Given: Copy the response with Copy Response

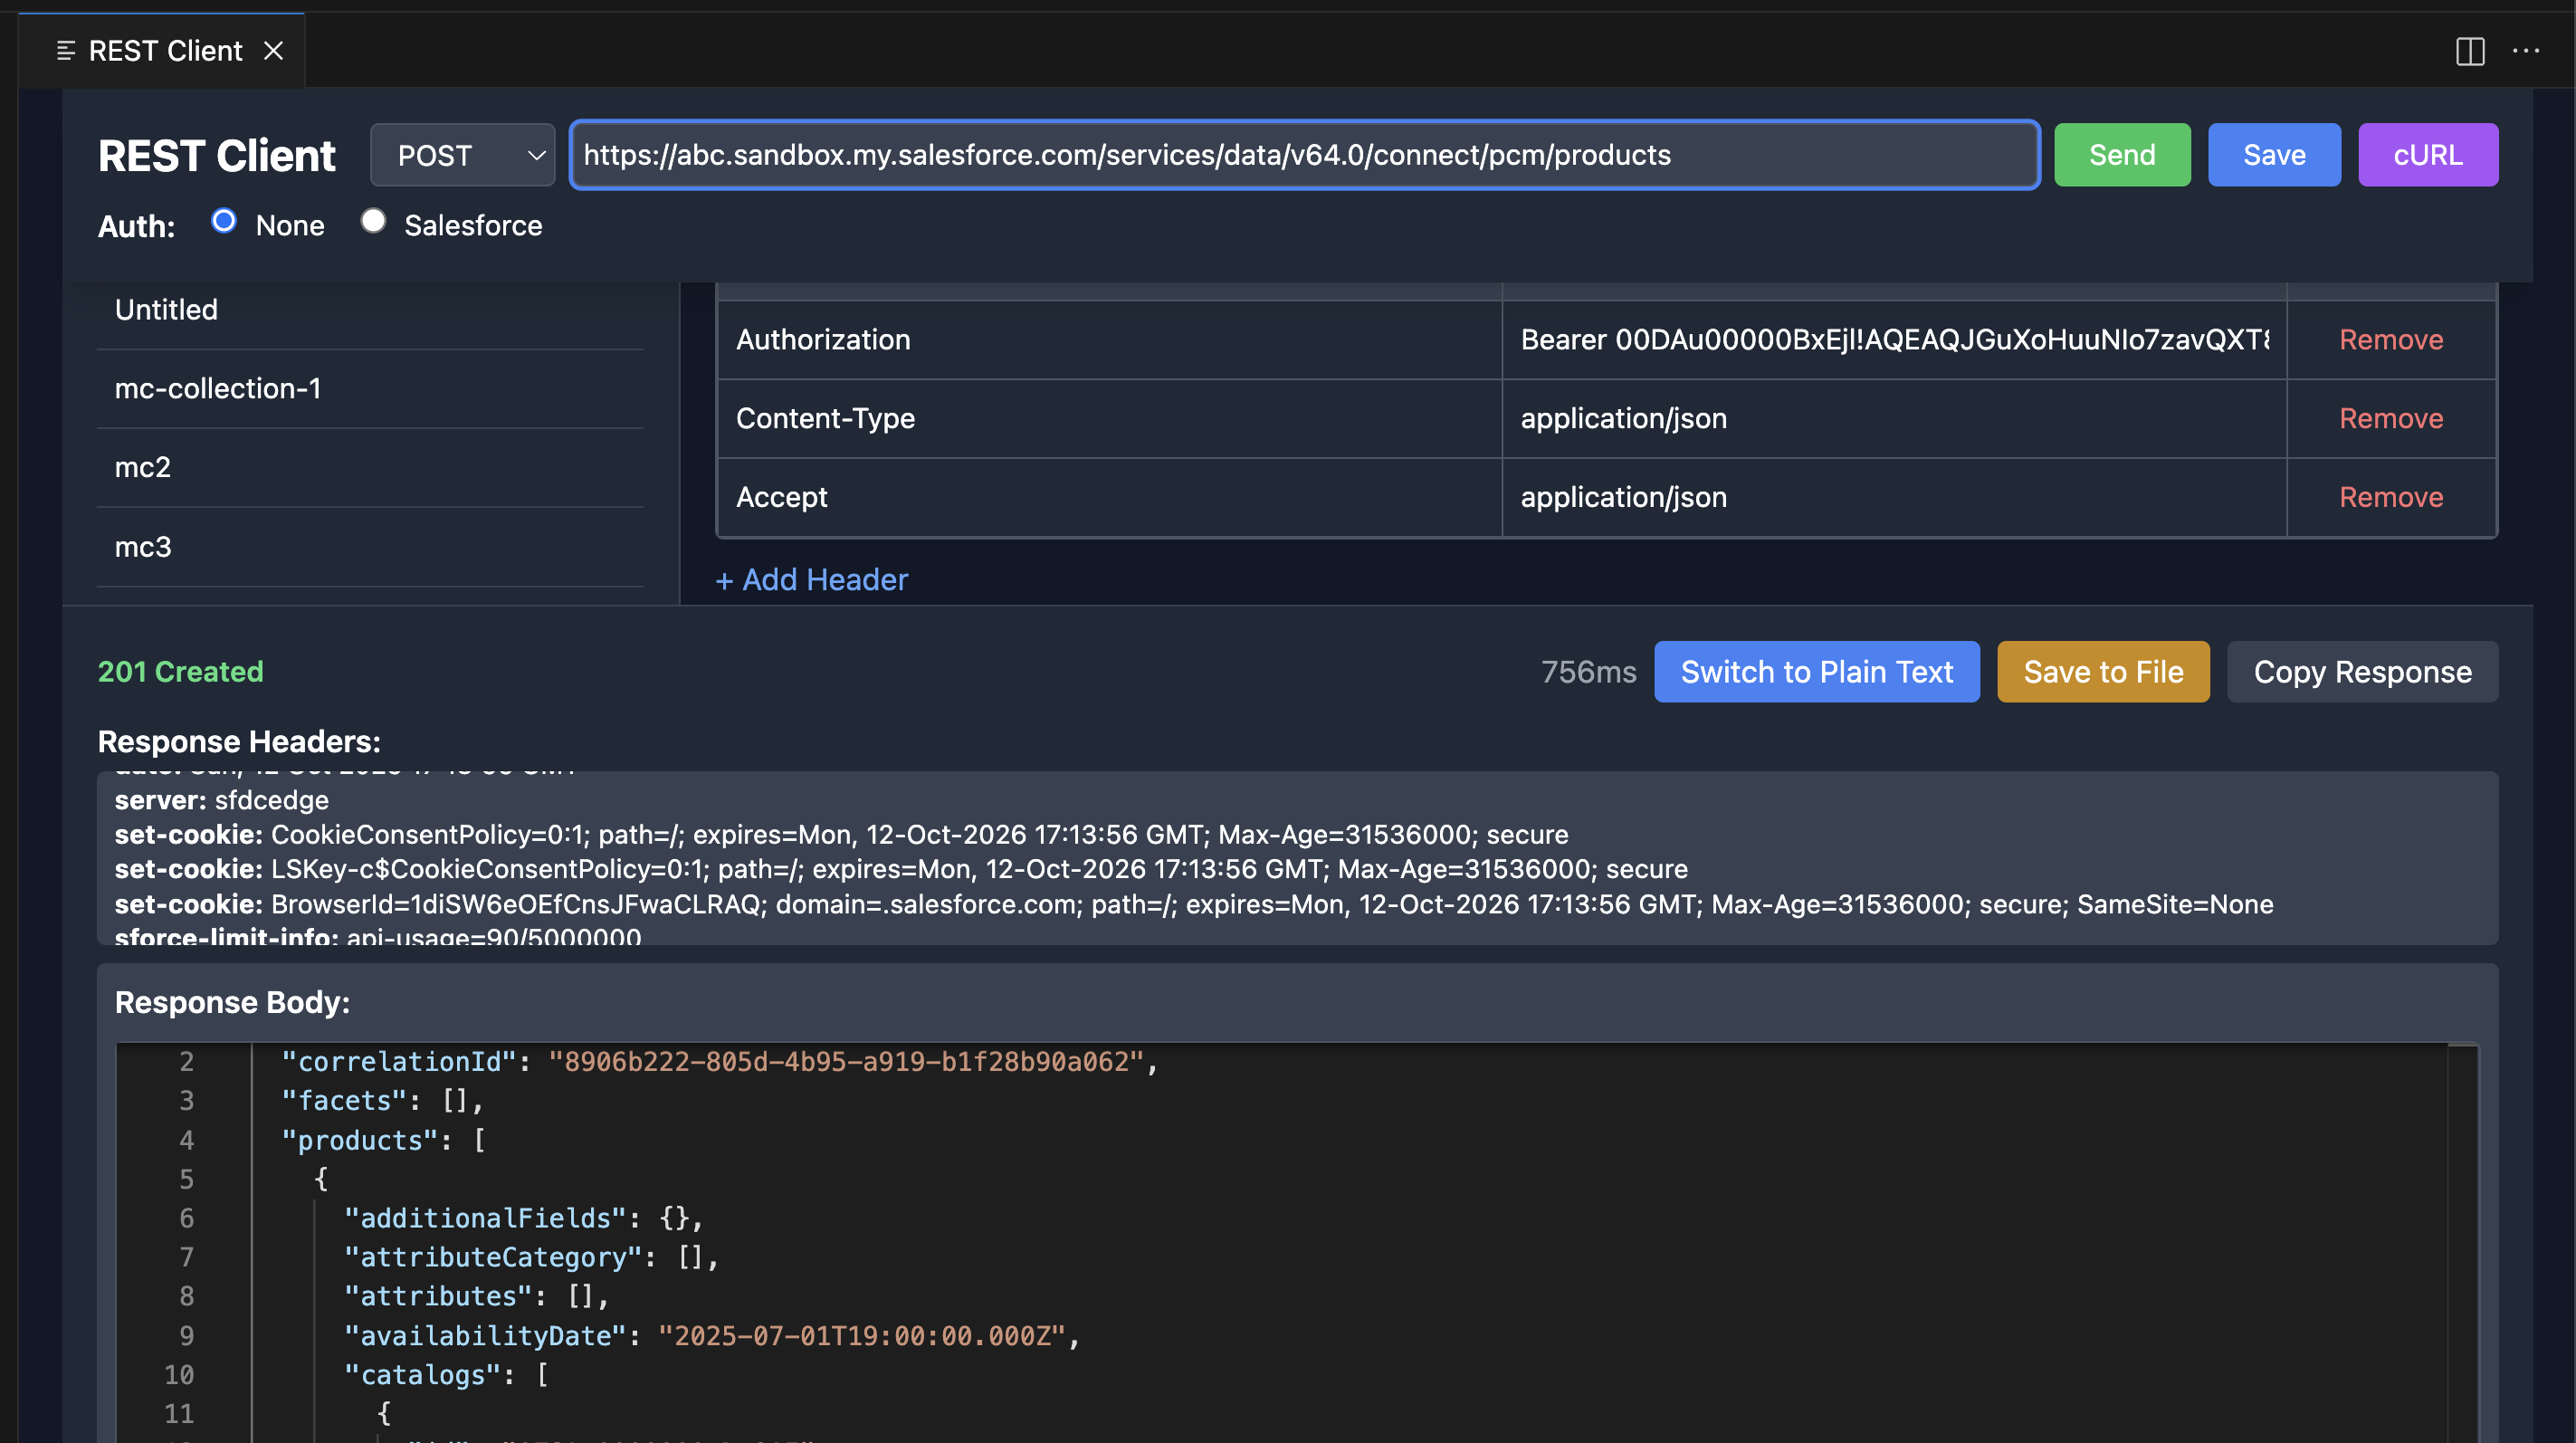Looking at the screenshot, I should 2361,672.
